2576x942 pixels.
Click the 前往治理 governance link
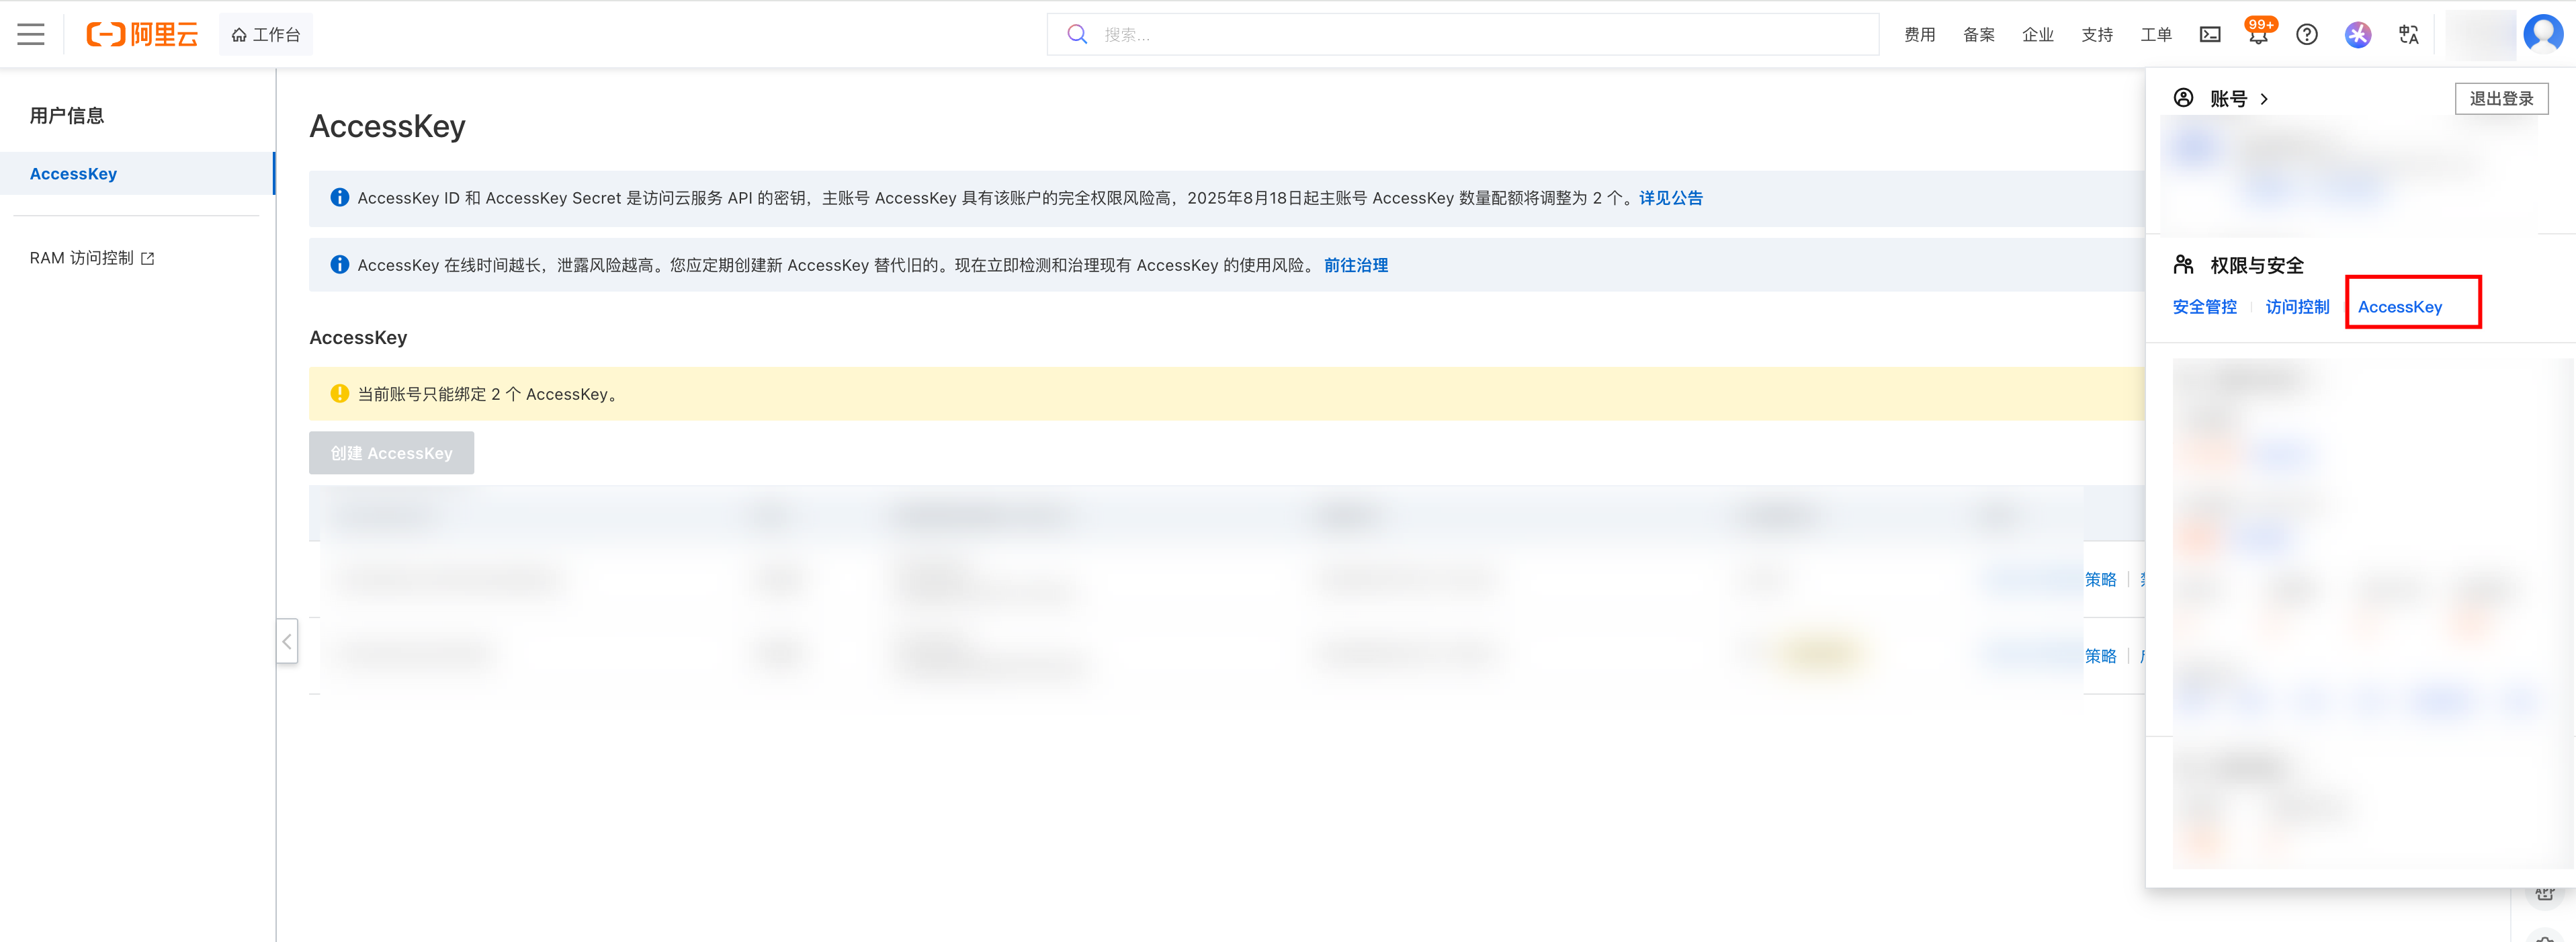1355,265
